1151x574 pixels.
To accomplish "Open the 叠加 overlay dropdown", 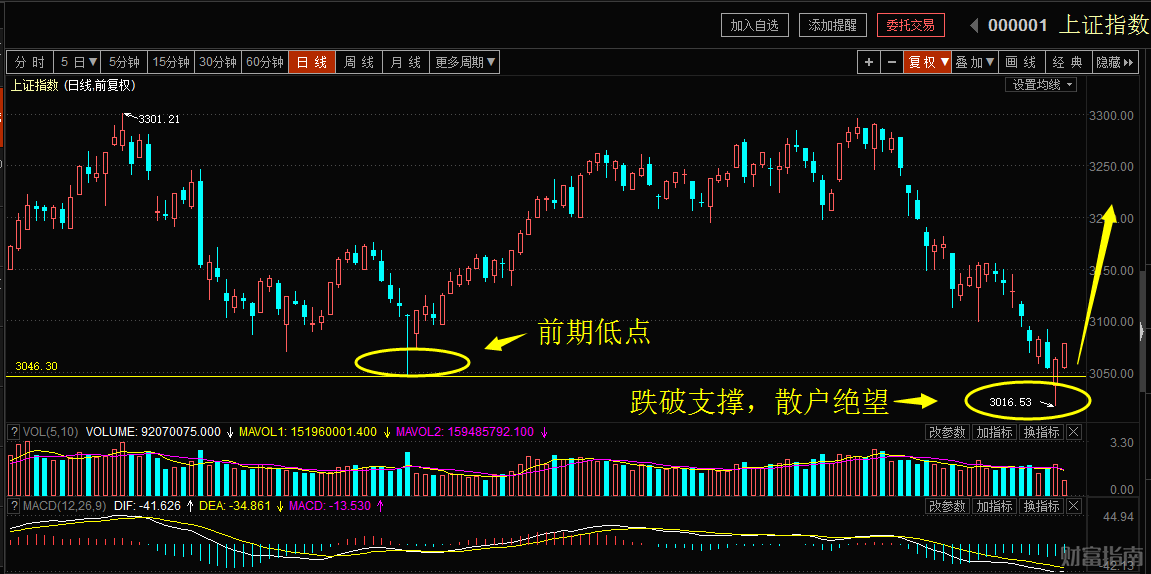I will pyautogui.click(x=975, y=62).
